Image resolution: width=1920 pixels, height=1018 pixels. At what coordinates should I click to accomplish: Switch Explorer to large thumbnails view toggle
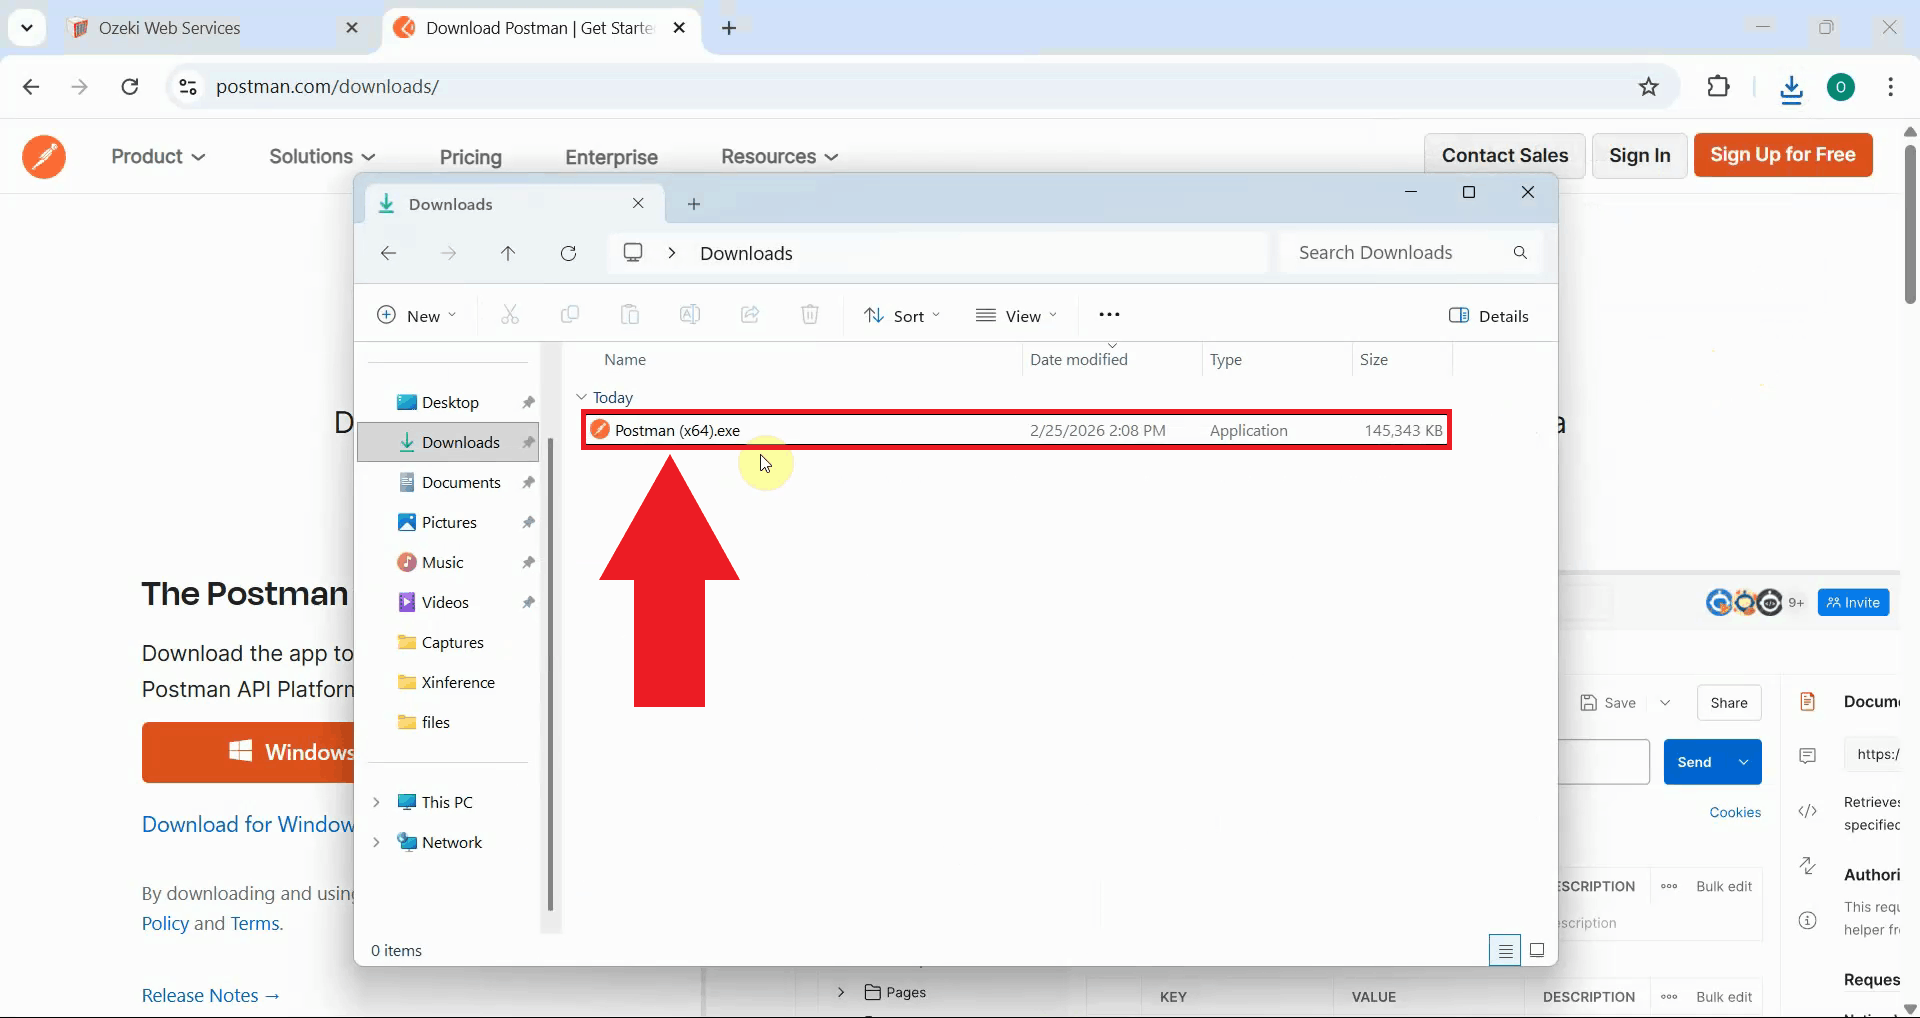[x=1539, y=950]
